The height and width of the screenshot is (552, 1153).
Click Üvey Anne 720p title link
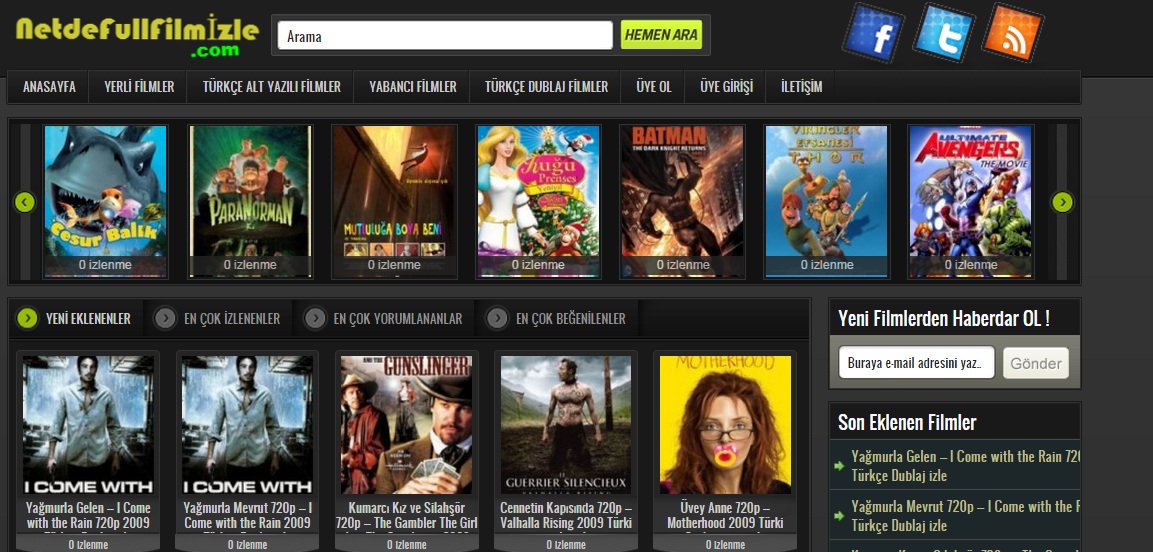pyautogui.click(x=725, y=515)
